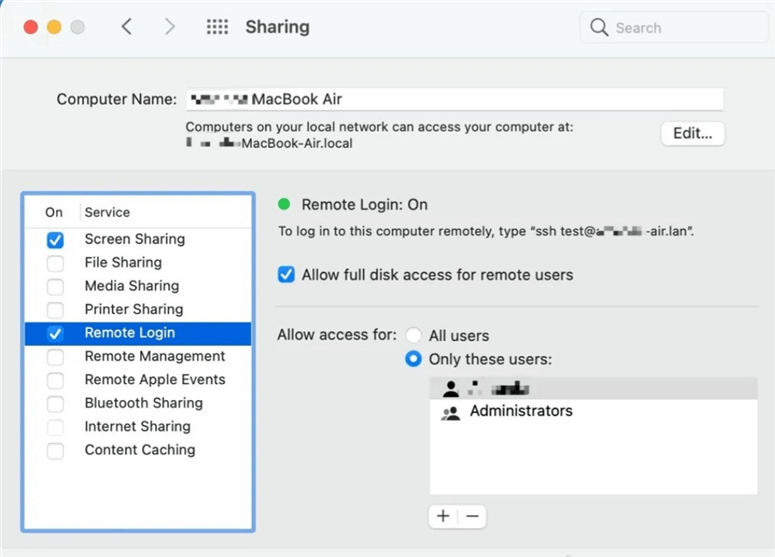Screen dimensions: 775x557
Task: Select the All users radio button
Action: coord(413,335)
